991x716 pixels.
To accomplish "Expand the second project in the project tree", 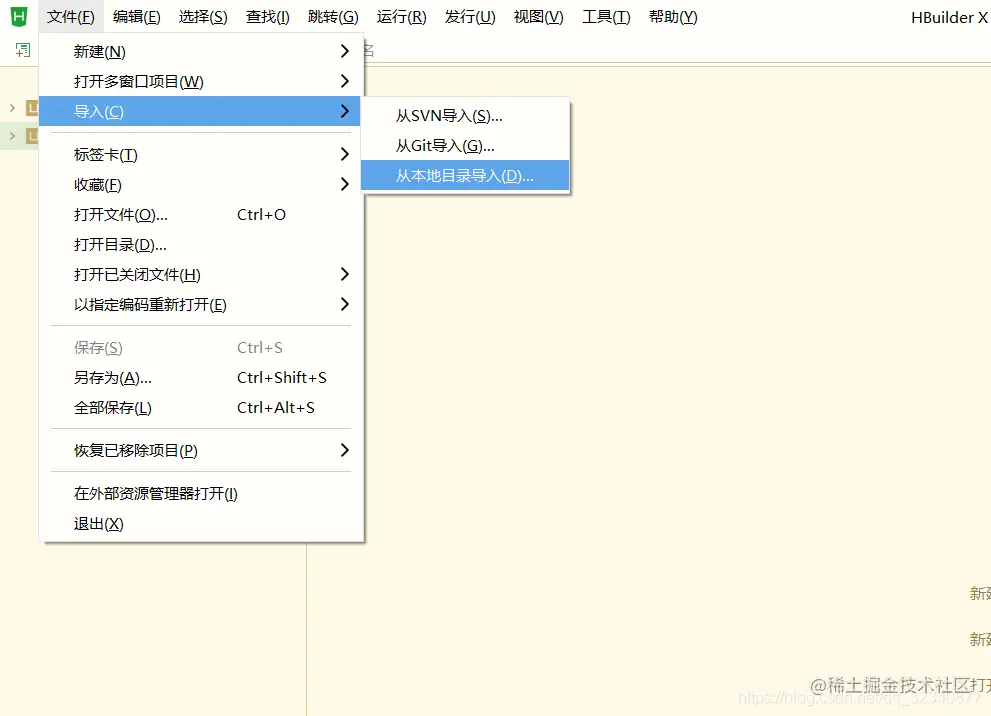I will pos(10,135).
